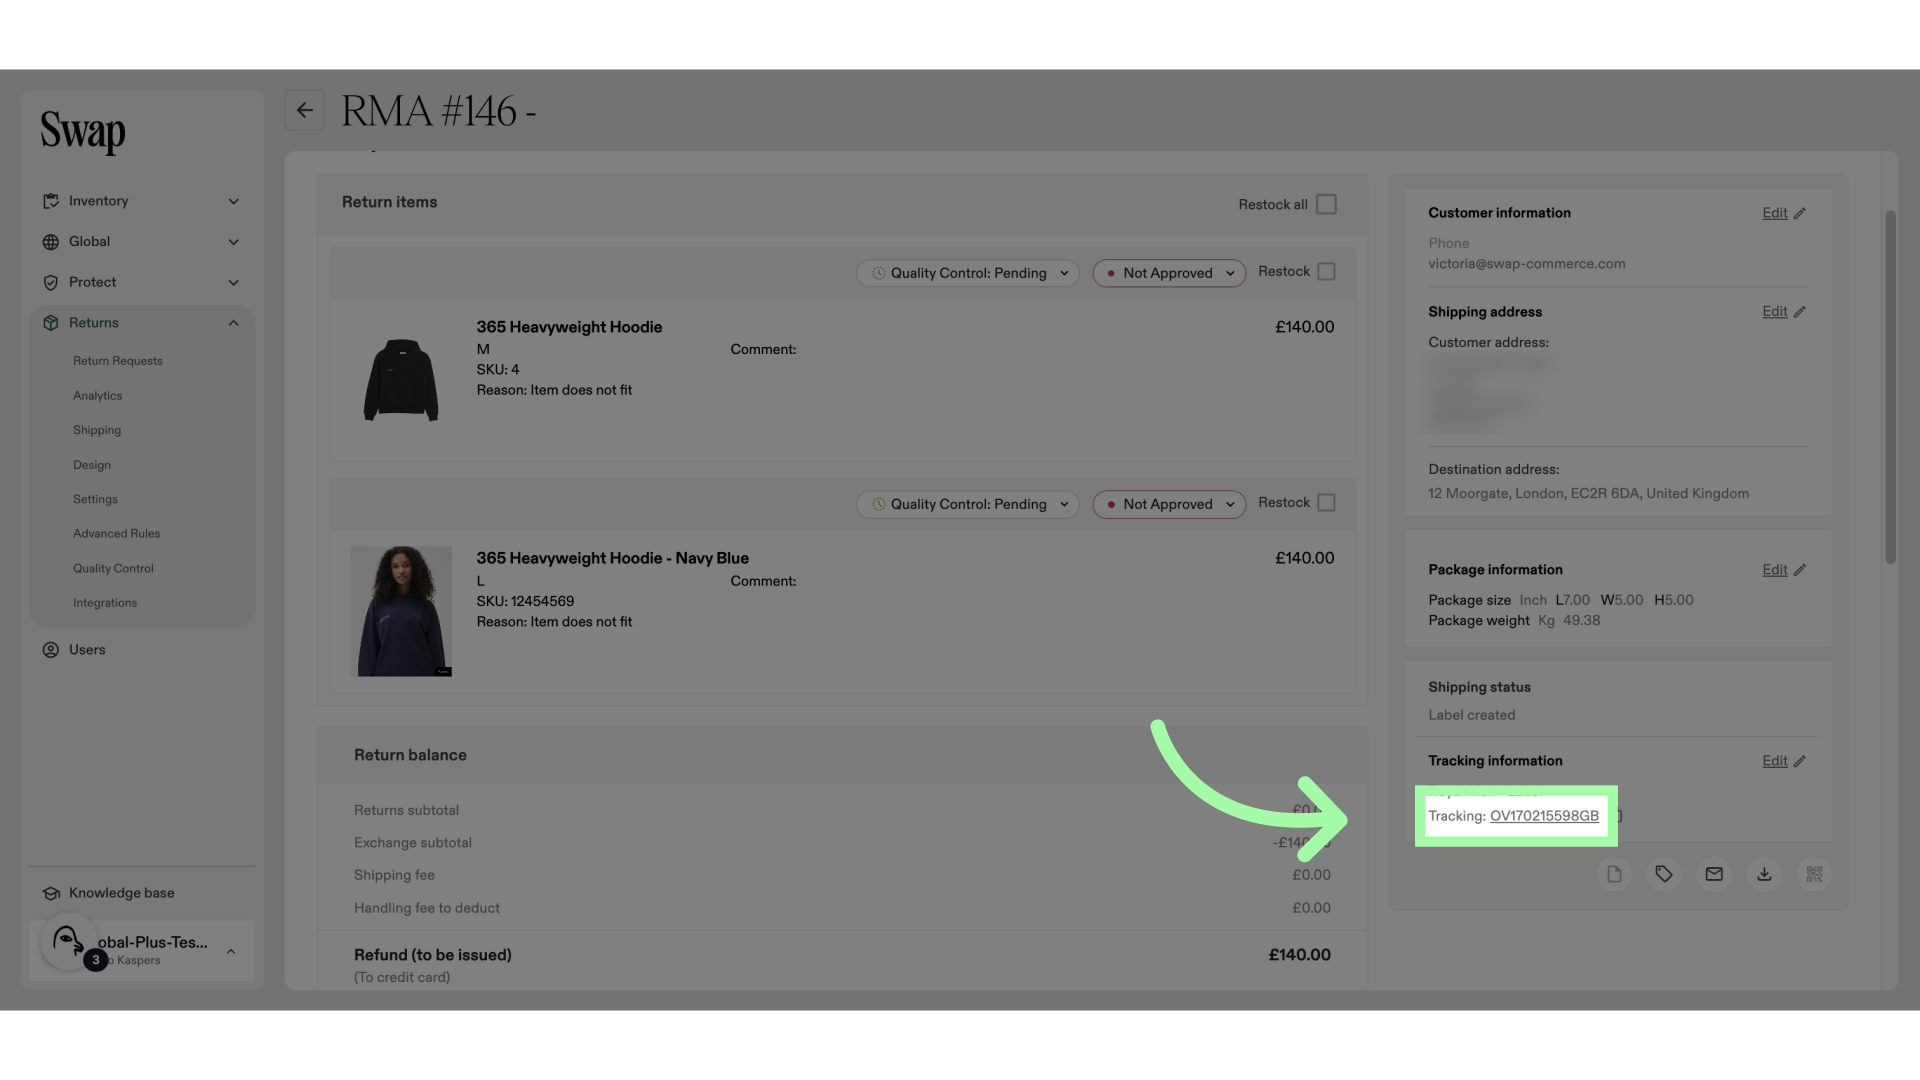The image size is (1920, 1080).
Task: Click tracking number OV170215598GB link
Action: pos(1544,816)
